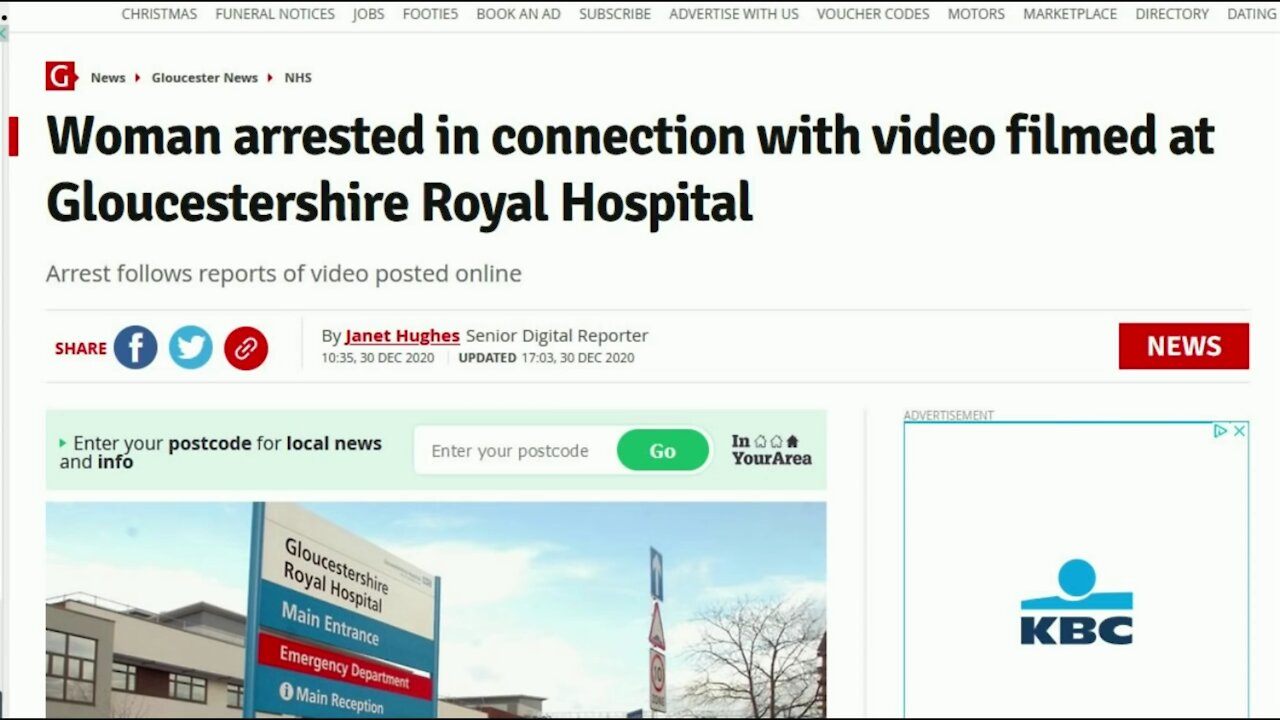Go to News breadcrumb link
Image resolution: width=1280 pixels, height=720 pixels.
(x=108, y=77)
